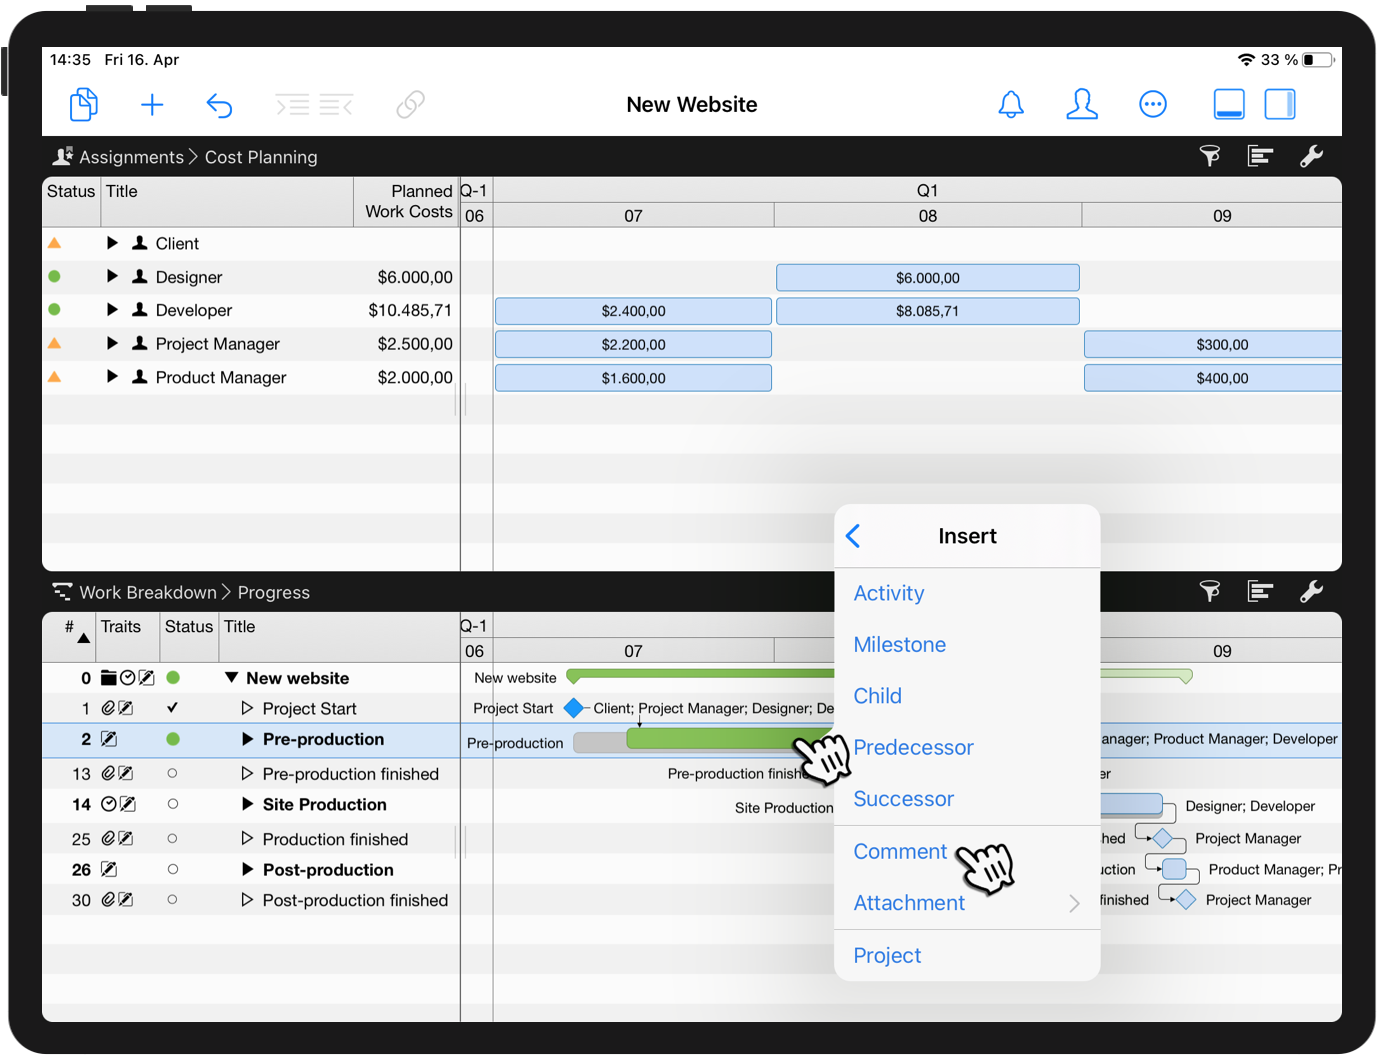Open the Attachment submenu chevron
Viewport: 1377px width, 1058px height.
coord(1074,903)
